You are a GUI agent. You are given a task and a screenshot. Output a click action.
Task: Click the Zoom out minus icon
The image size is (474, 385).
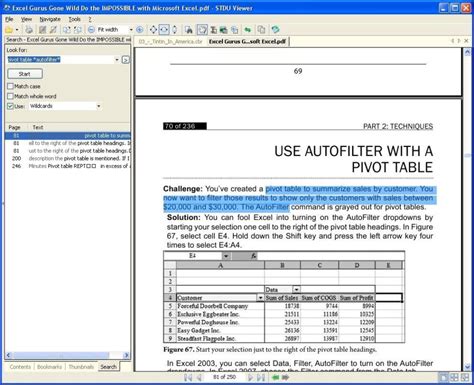91,30
